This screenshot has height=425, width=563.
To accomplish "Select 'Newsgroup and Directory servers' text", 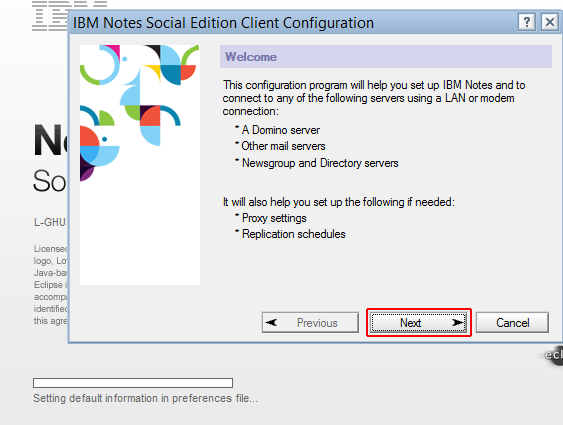I will point(320,163).
